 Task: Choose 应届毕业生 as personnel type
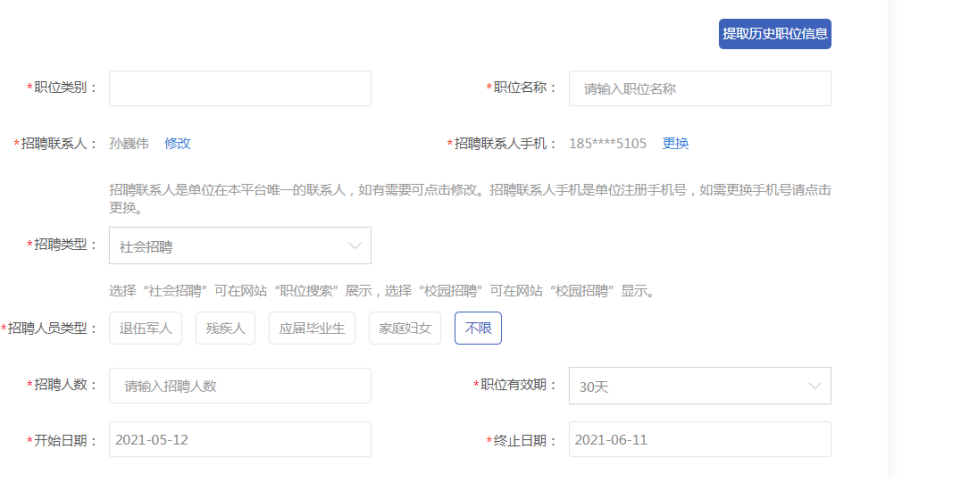(x=312, y=328)
